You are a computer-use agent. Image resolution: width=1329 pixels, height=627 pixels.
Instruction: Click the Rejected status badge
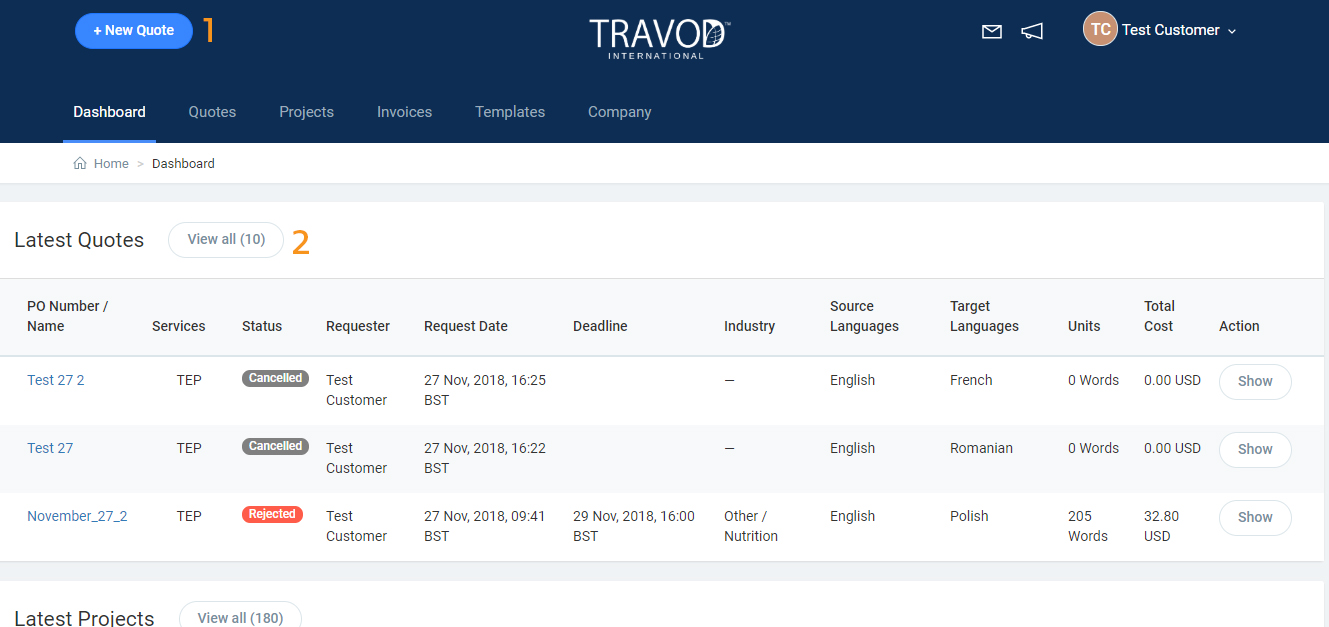click(272, 514)
